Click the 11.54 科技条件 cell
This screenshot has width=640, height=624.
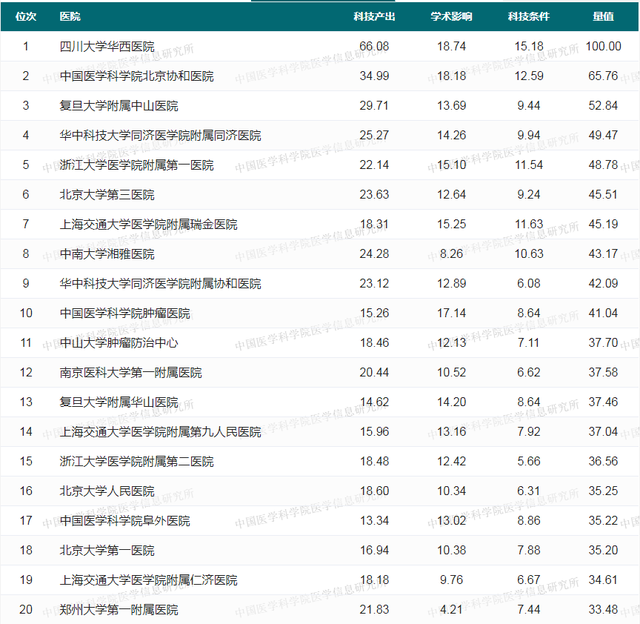[529, 165]
